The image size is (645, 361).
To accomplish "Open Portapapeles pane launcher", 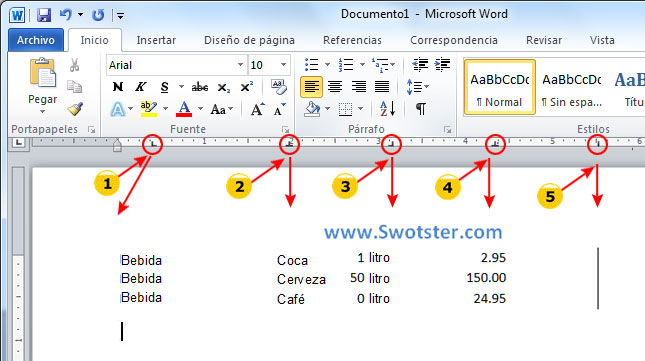I will 91,130.
